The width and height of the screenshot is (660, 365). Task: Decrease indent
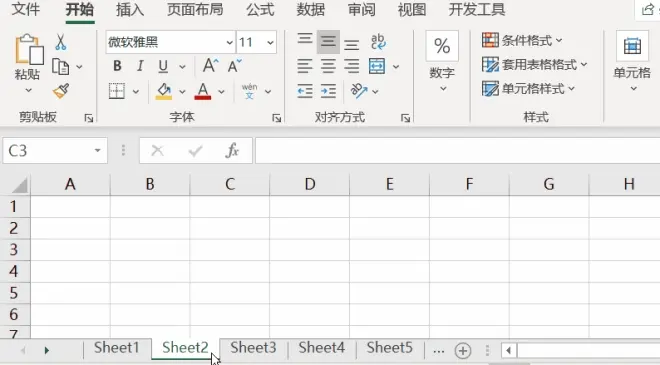(x=305, y=91)
